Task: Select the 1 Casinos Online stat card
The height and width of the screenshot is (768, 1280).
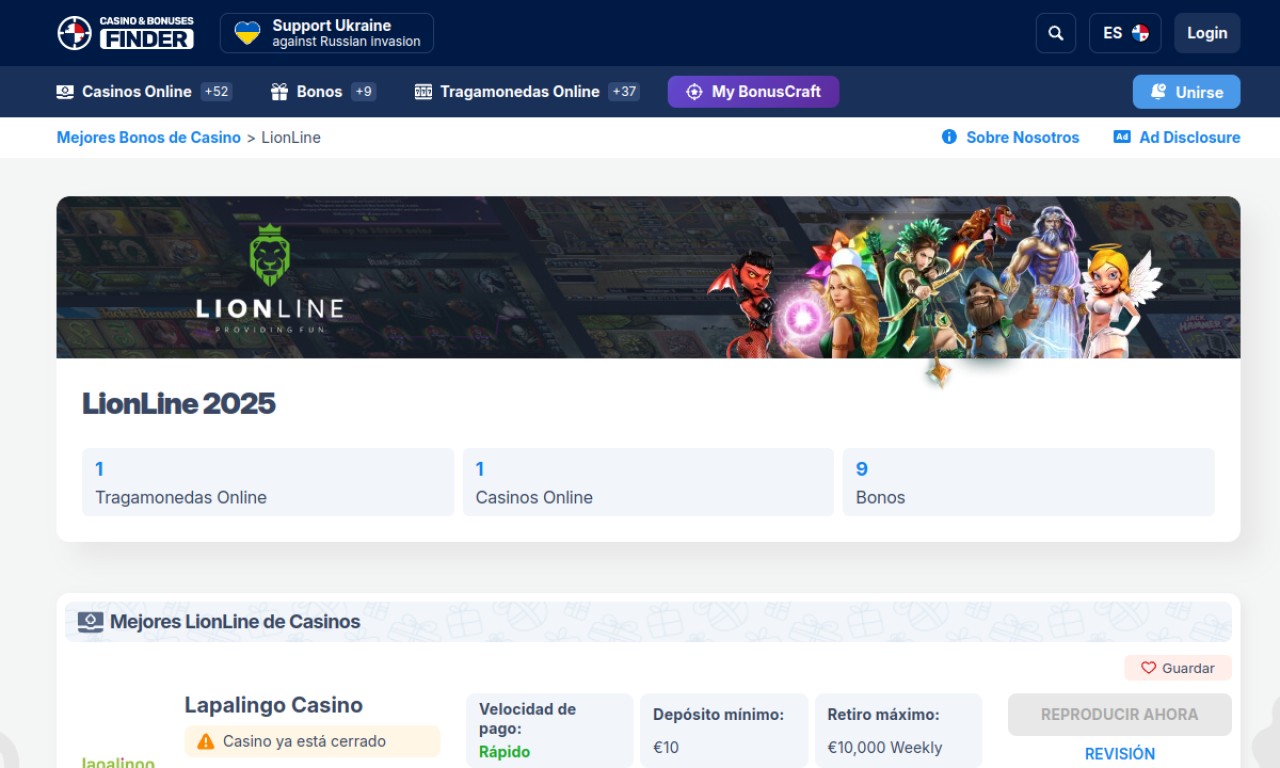Action: 648,482
